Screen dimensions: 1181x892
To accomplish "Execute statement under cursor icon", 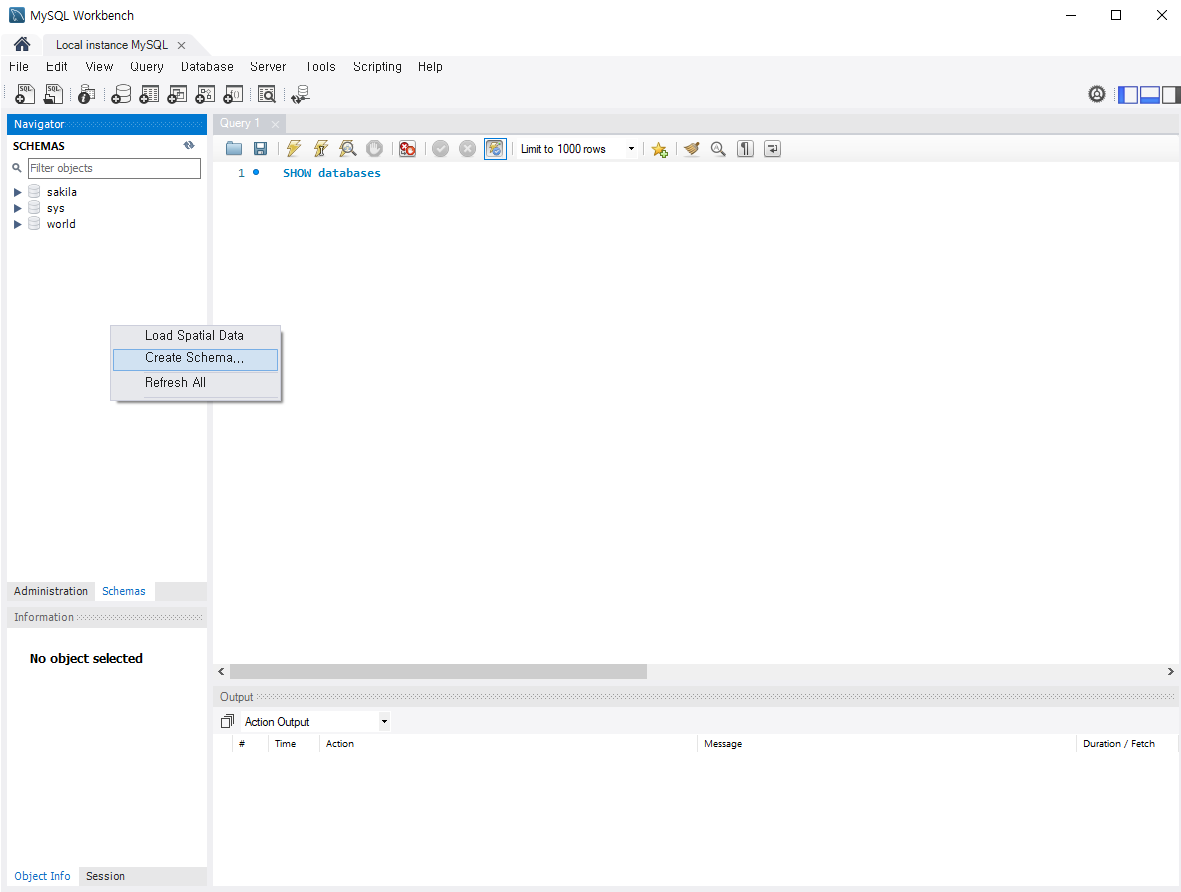I will 321,148.
